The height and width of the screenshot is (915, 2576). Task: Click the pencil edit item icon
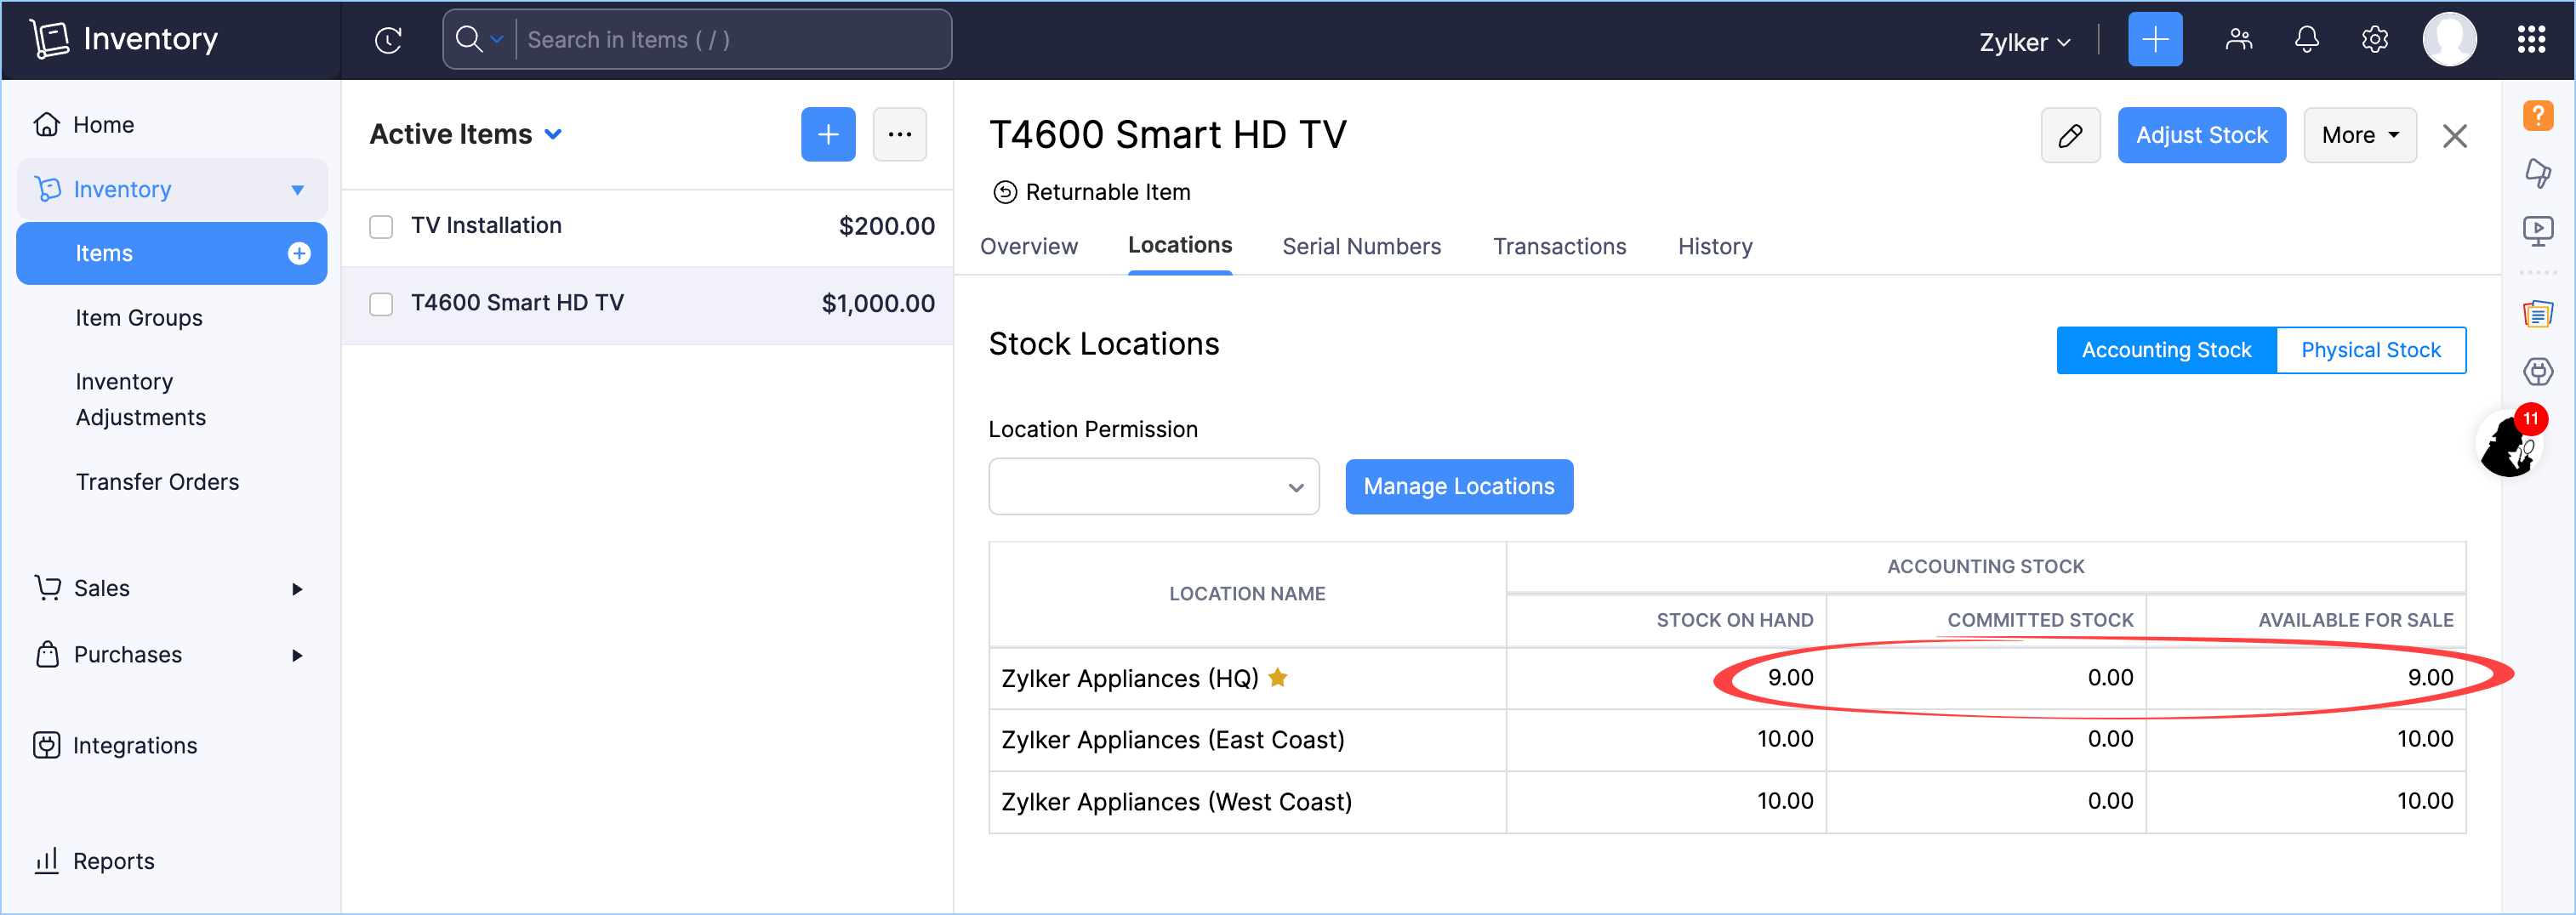coord(2069,135)
